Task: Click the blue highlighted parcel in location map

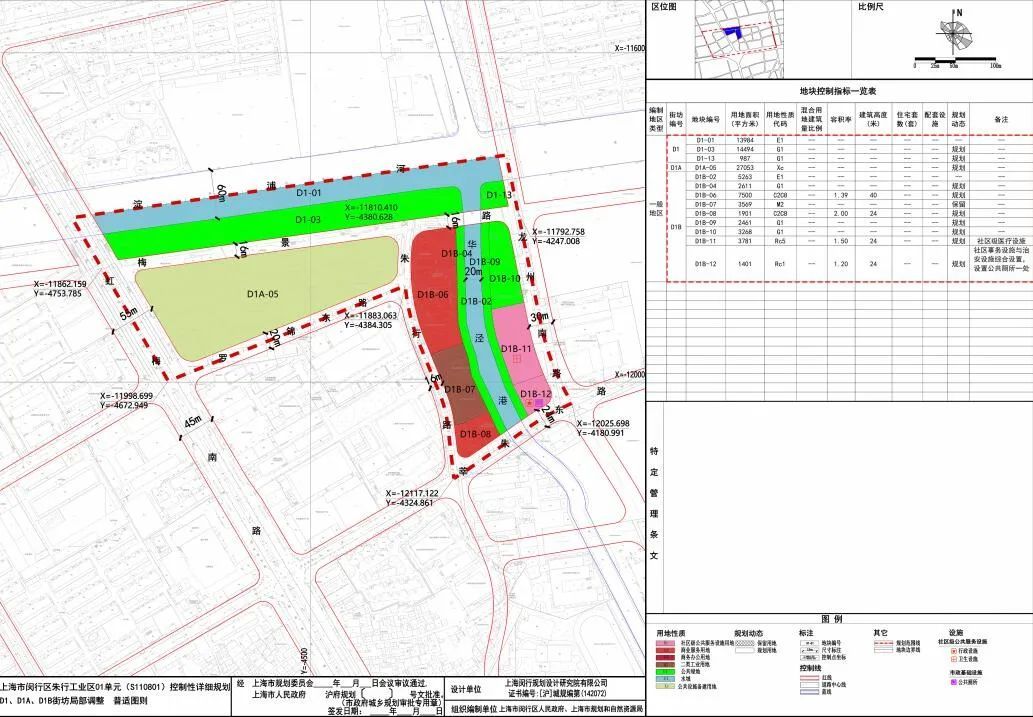Action: click(733, 32)
